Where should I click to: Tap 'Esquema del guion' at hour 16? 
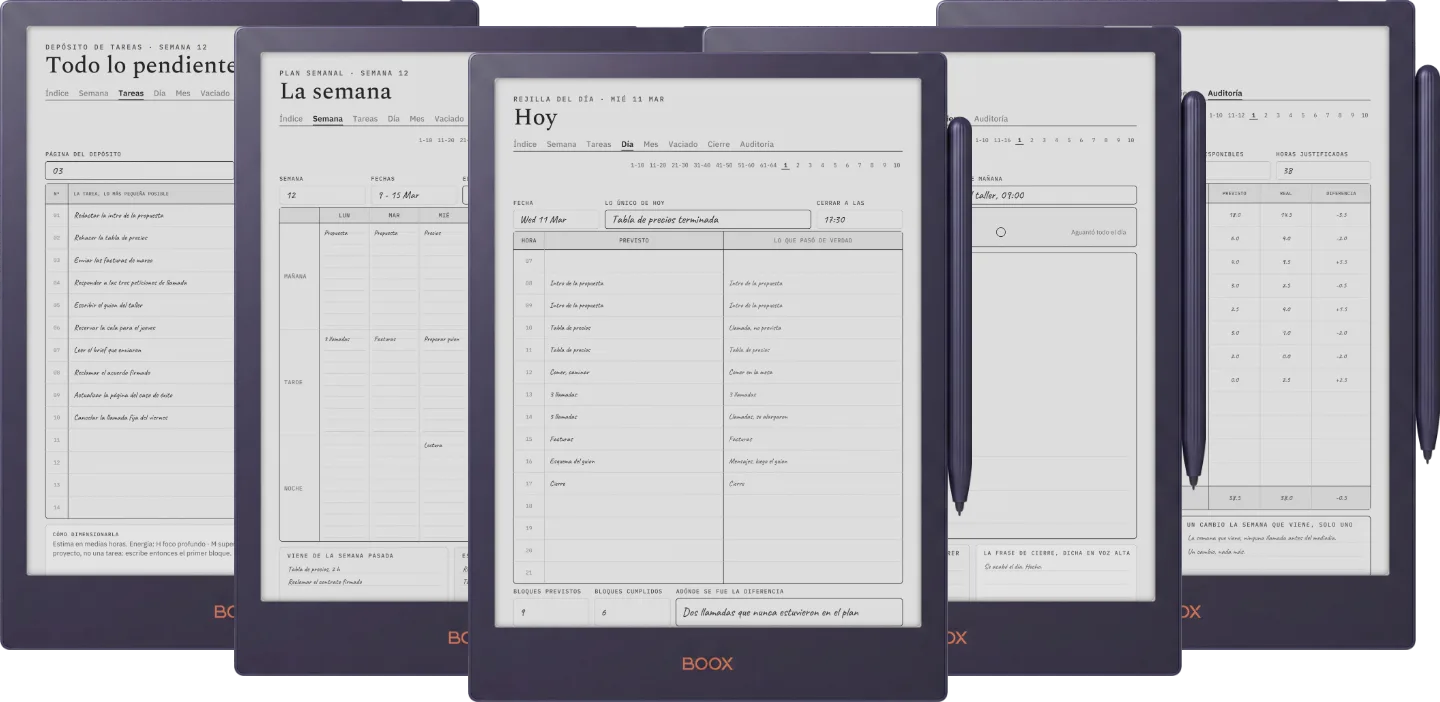[634, 461]
